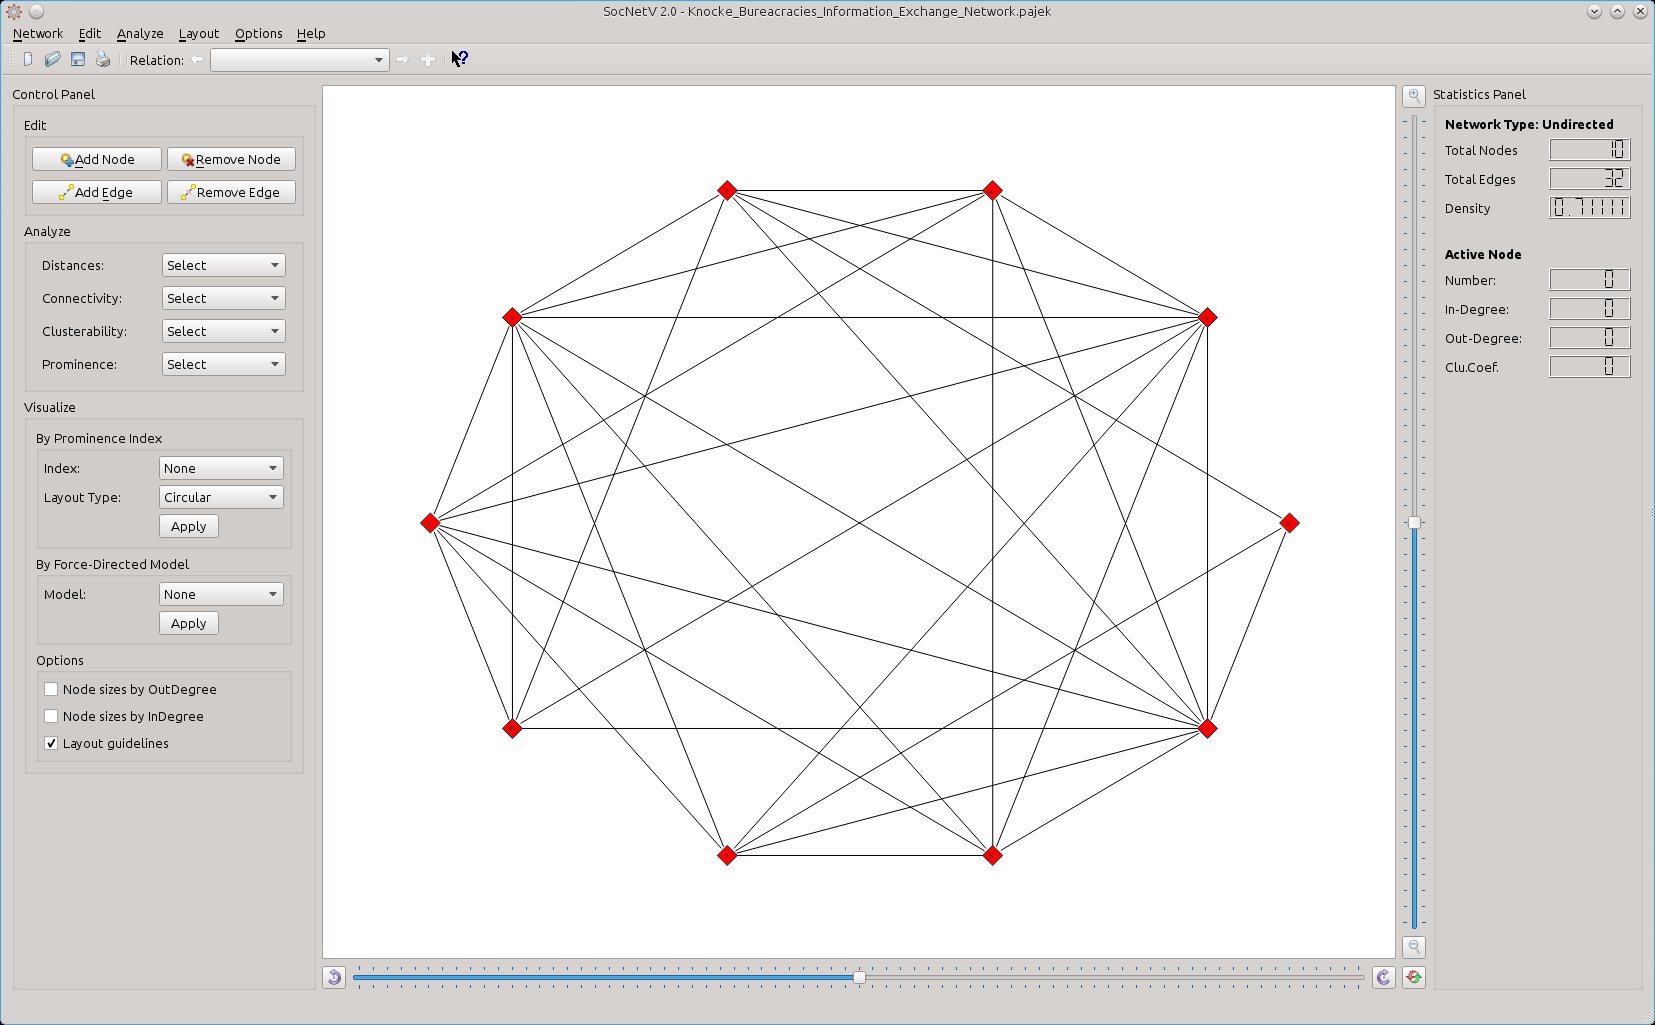Click the Remove Node button

231,159
